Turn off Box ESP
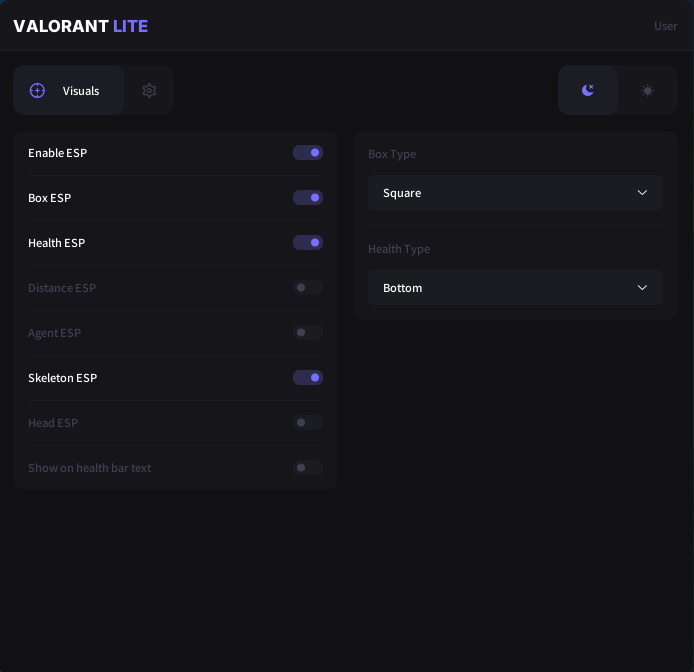Screen dimensions: 694x672 [308, 198]
